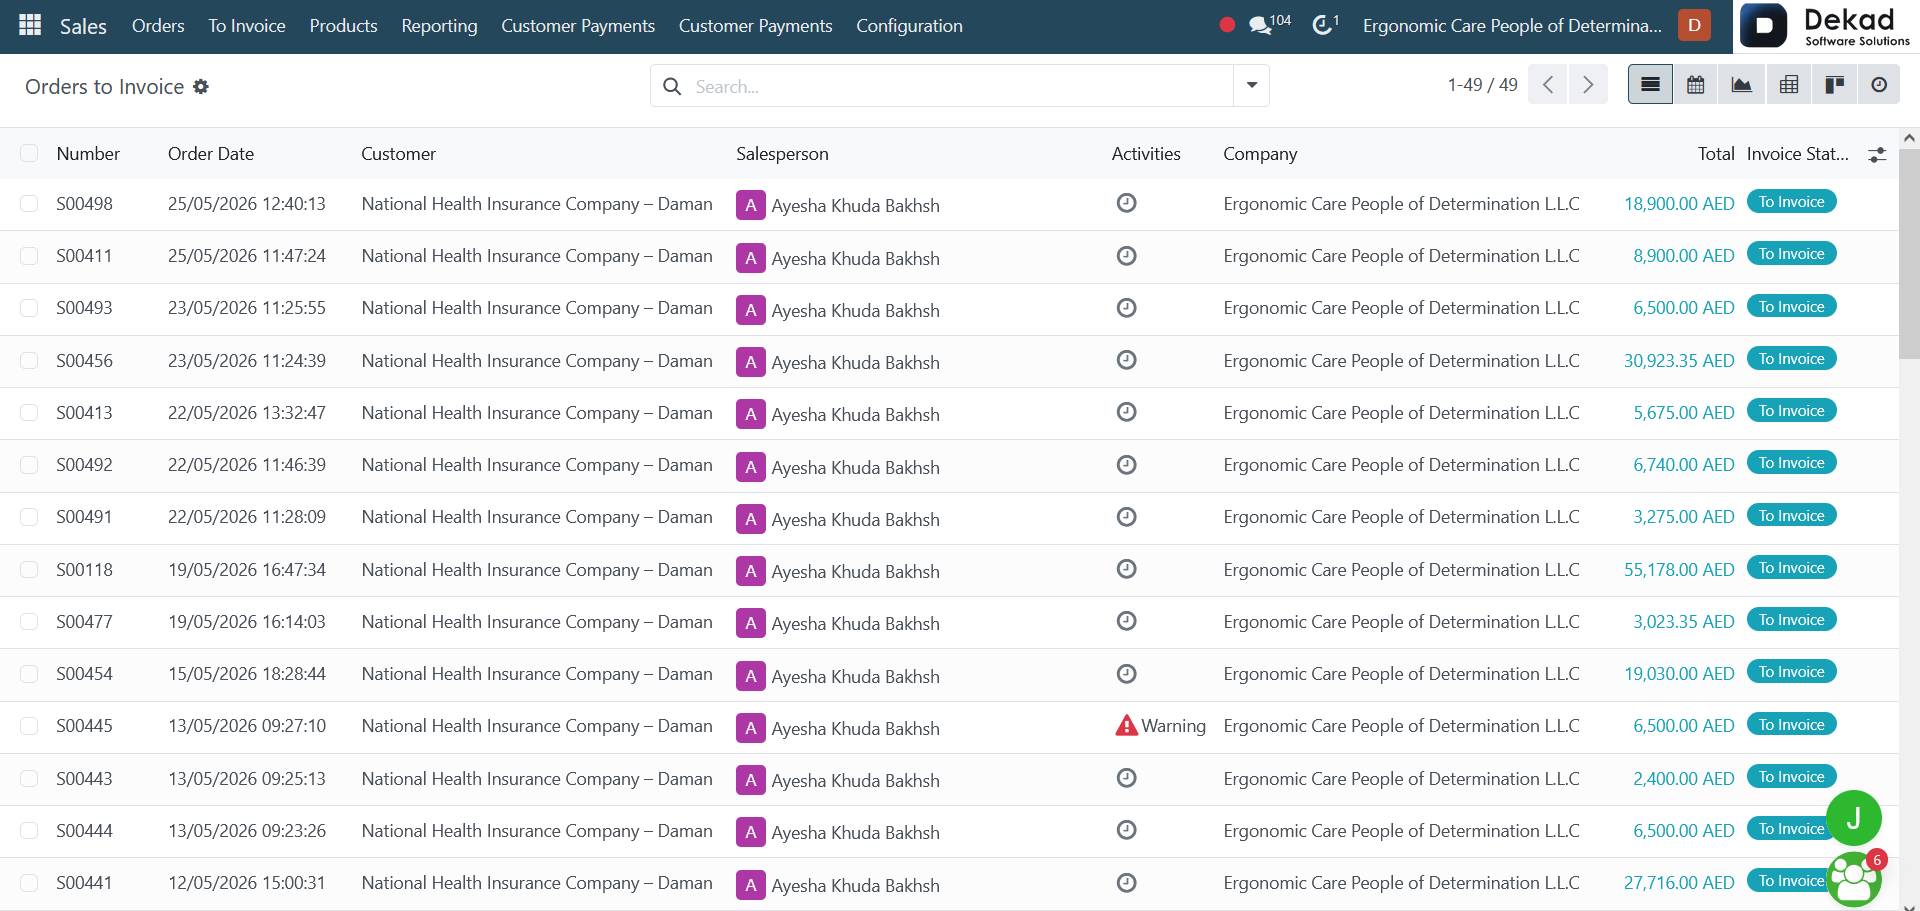Viewport: 1920px width, 911px height.
Task: Tick the checkbox for order S00413
Action: point(29,413)
